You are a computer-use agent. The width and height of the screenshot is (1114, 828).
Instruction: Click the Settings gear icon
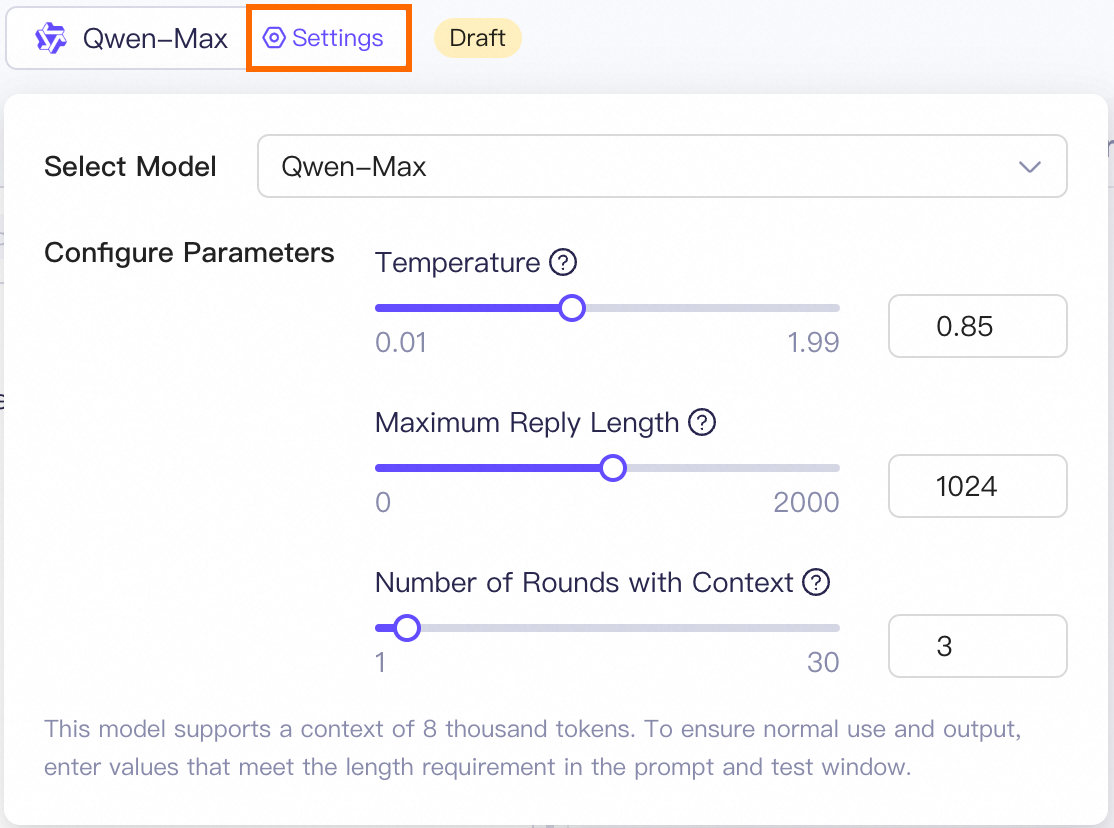(273, 39)
